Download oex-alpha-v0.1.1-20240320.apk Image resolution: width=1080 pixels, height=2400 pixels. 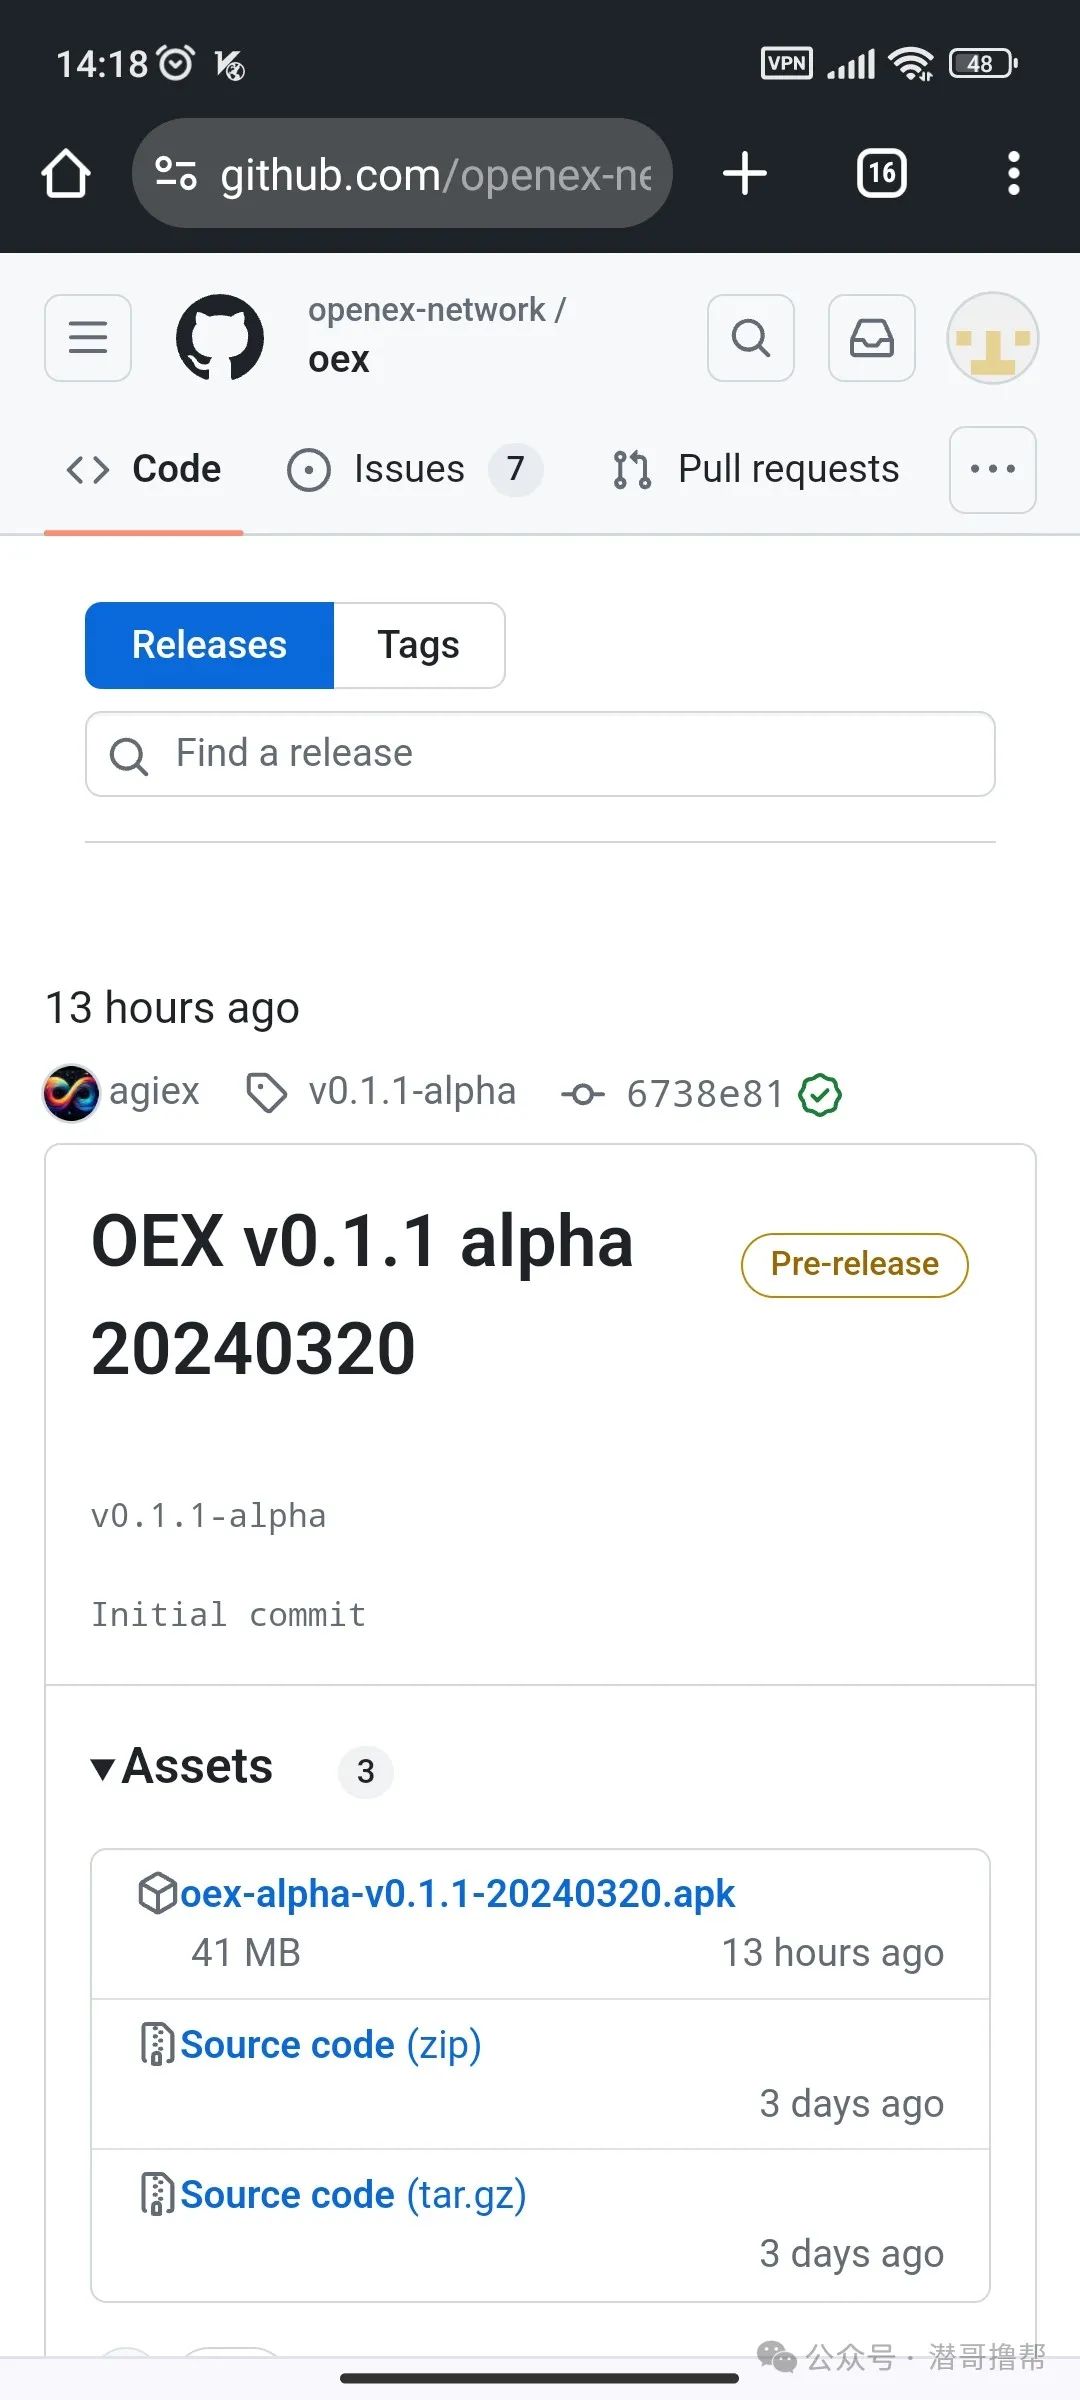[457, 1891]
